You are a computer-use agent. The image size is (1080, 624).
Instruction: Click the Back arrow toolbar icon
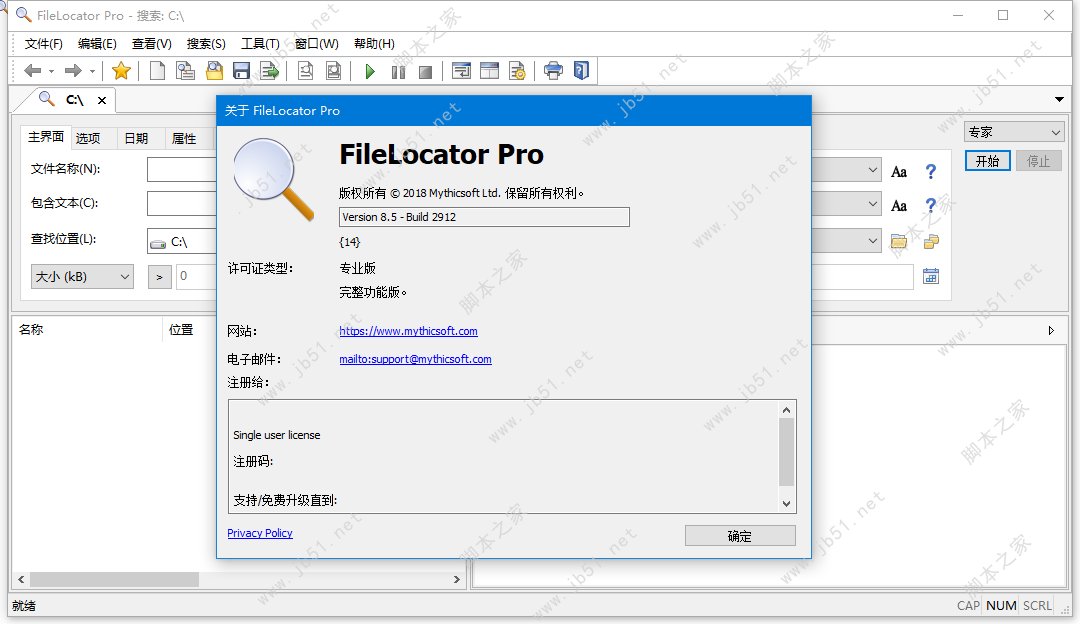click(33, 71)
